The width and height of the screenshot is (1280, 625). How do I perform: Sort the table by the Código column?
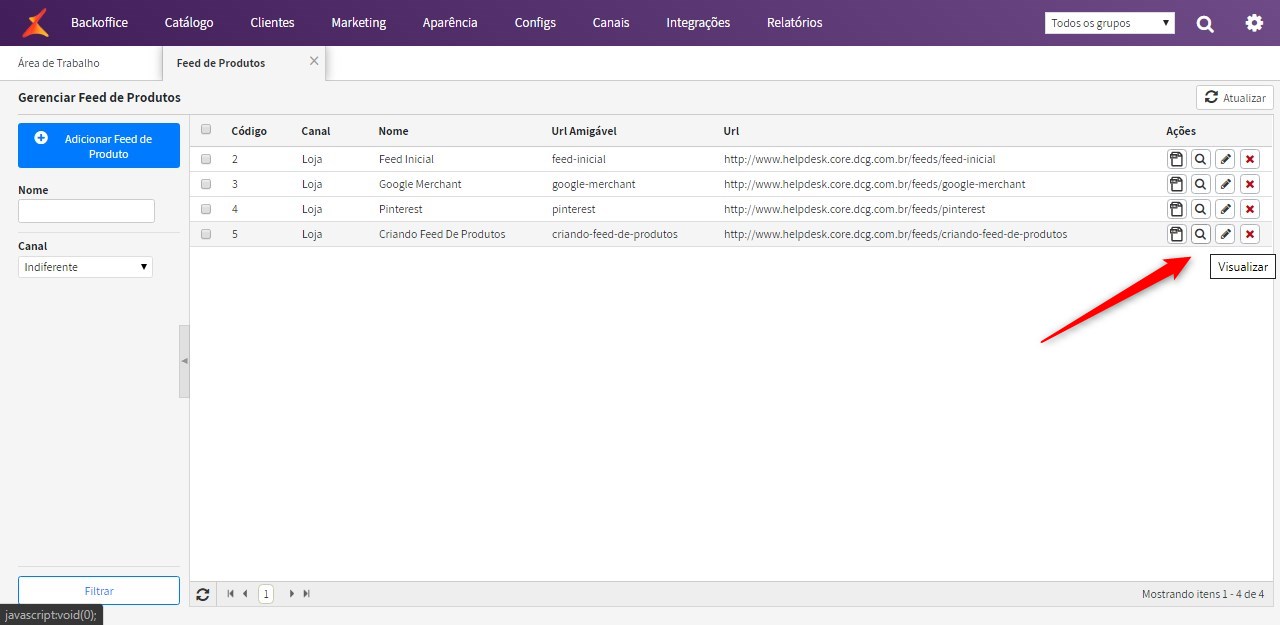tap(249, 131)
